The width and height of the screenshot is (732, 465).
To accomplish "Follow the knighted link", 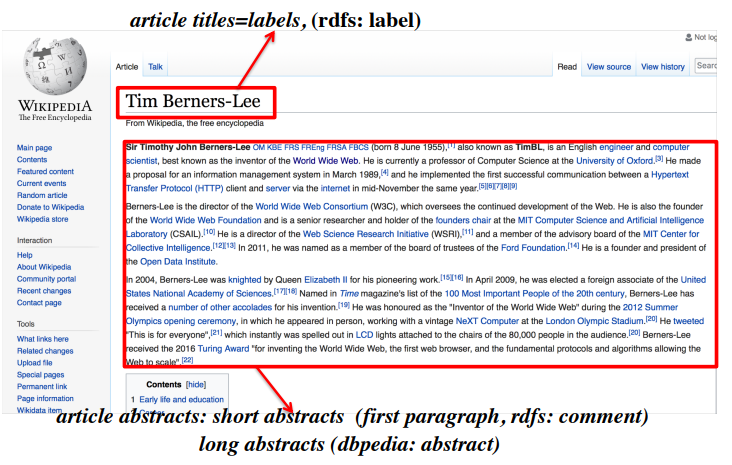I will [x=244, y=280].
